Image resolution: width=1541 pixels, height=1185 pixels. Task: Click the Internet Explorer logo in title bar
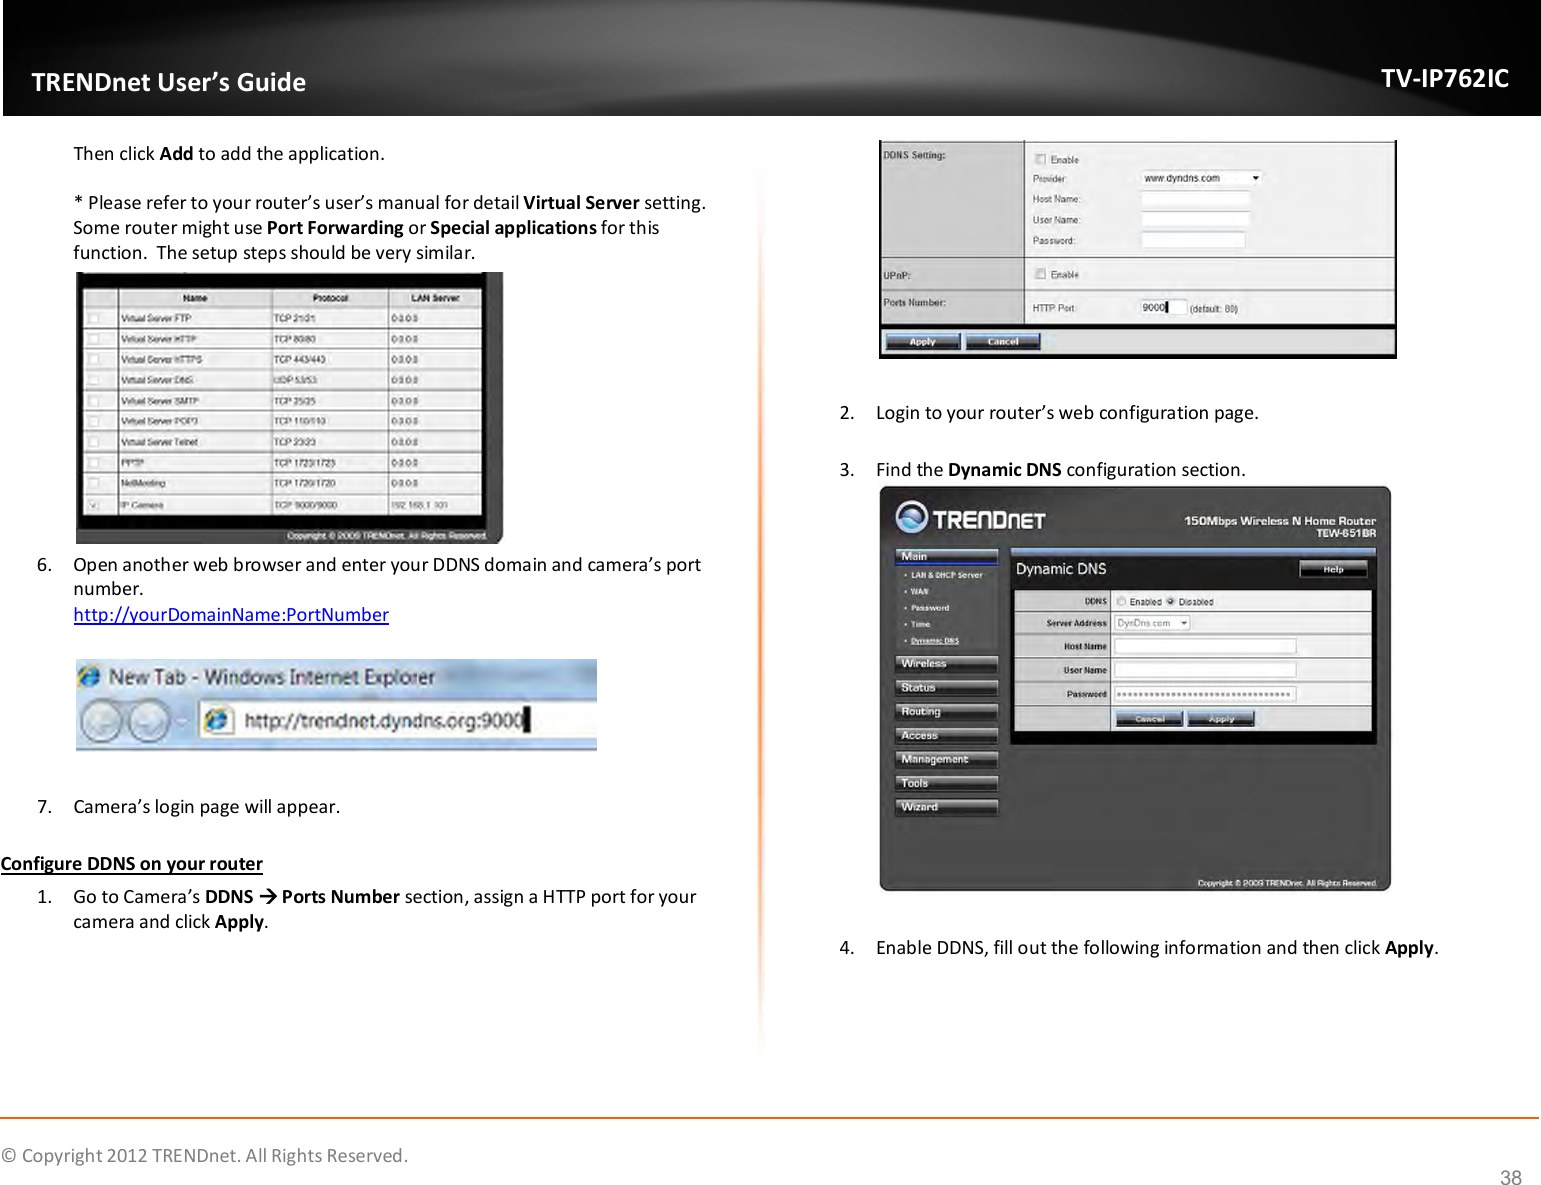pos(89,676)
